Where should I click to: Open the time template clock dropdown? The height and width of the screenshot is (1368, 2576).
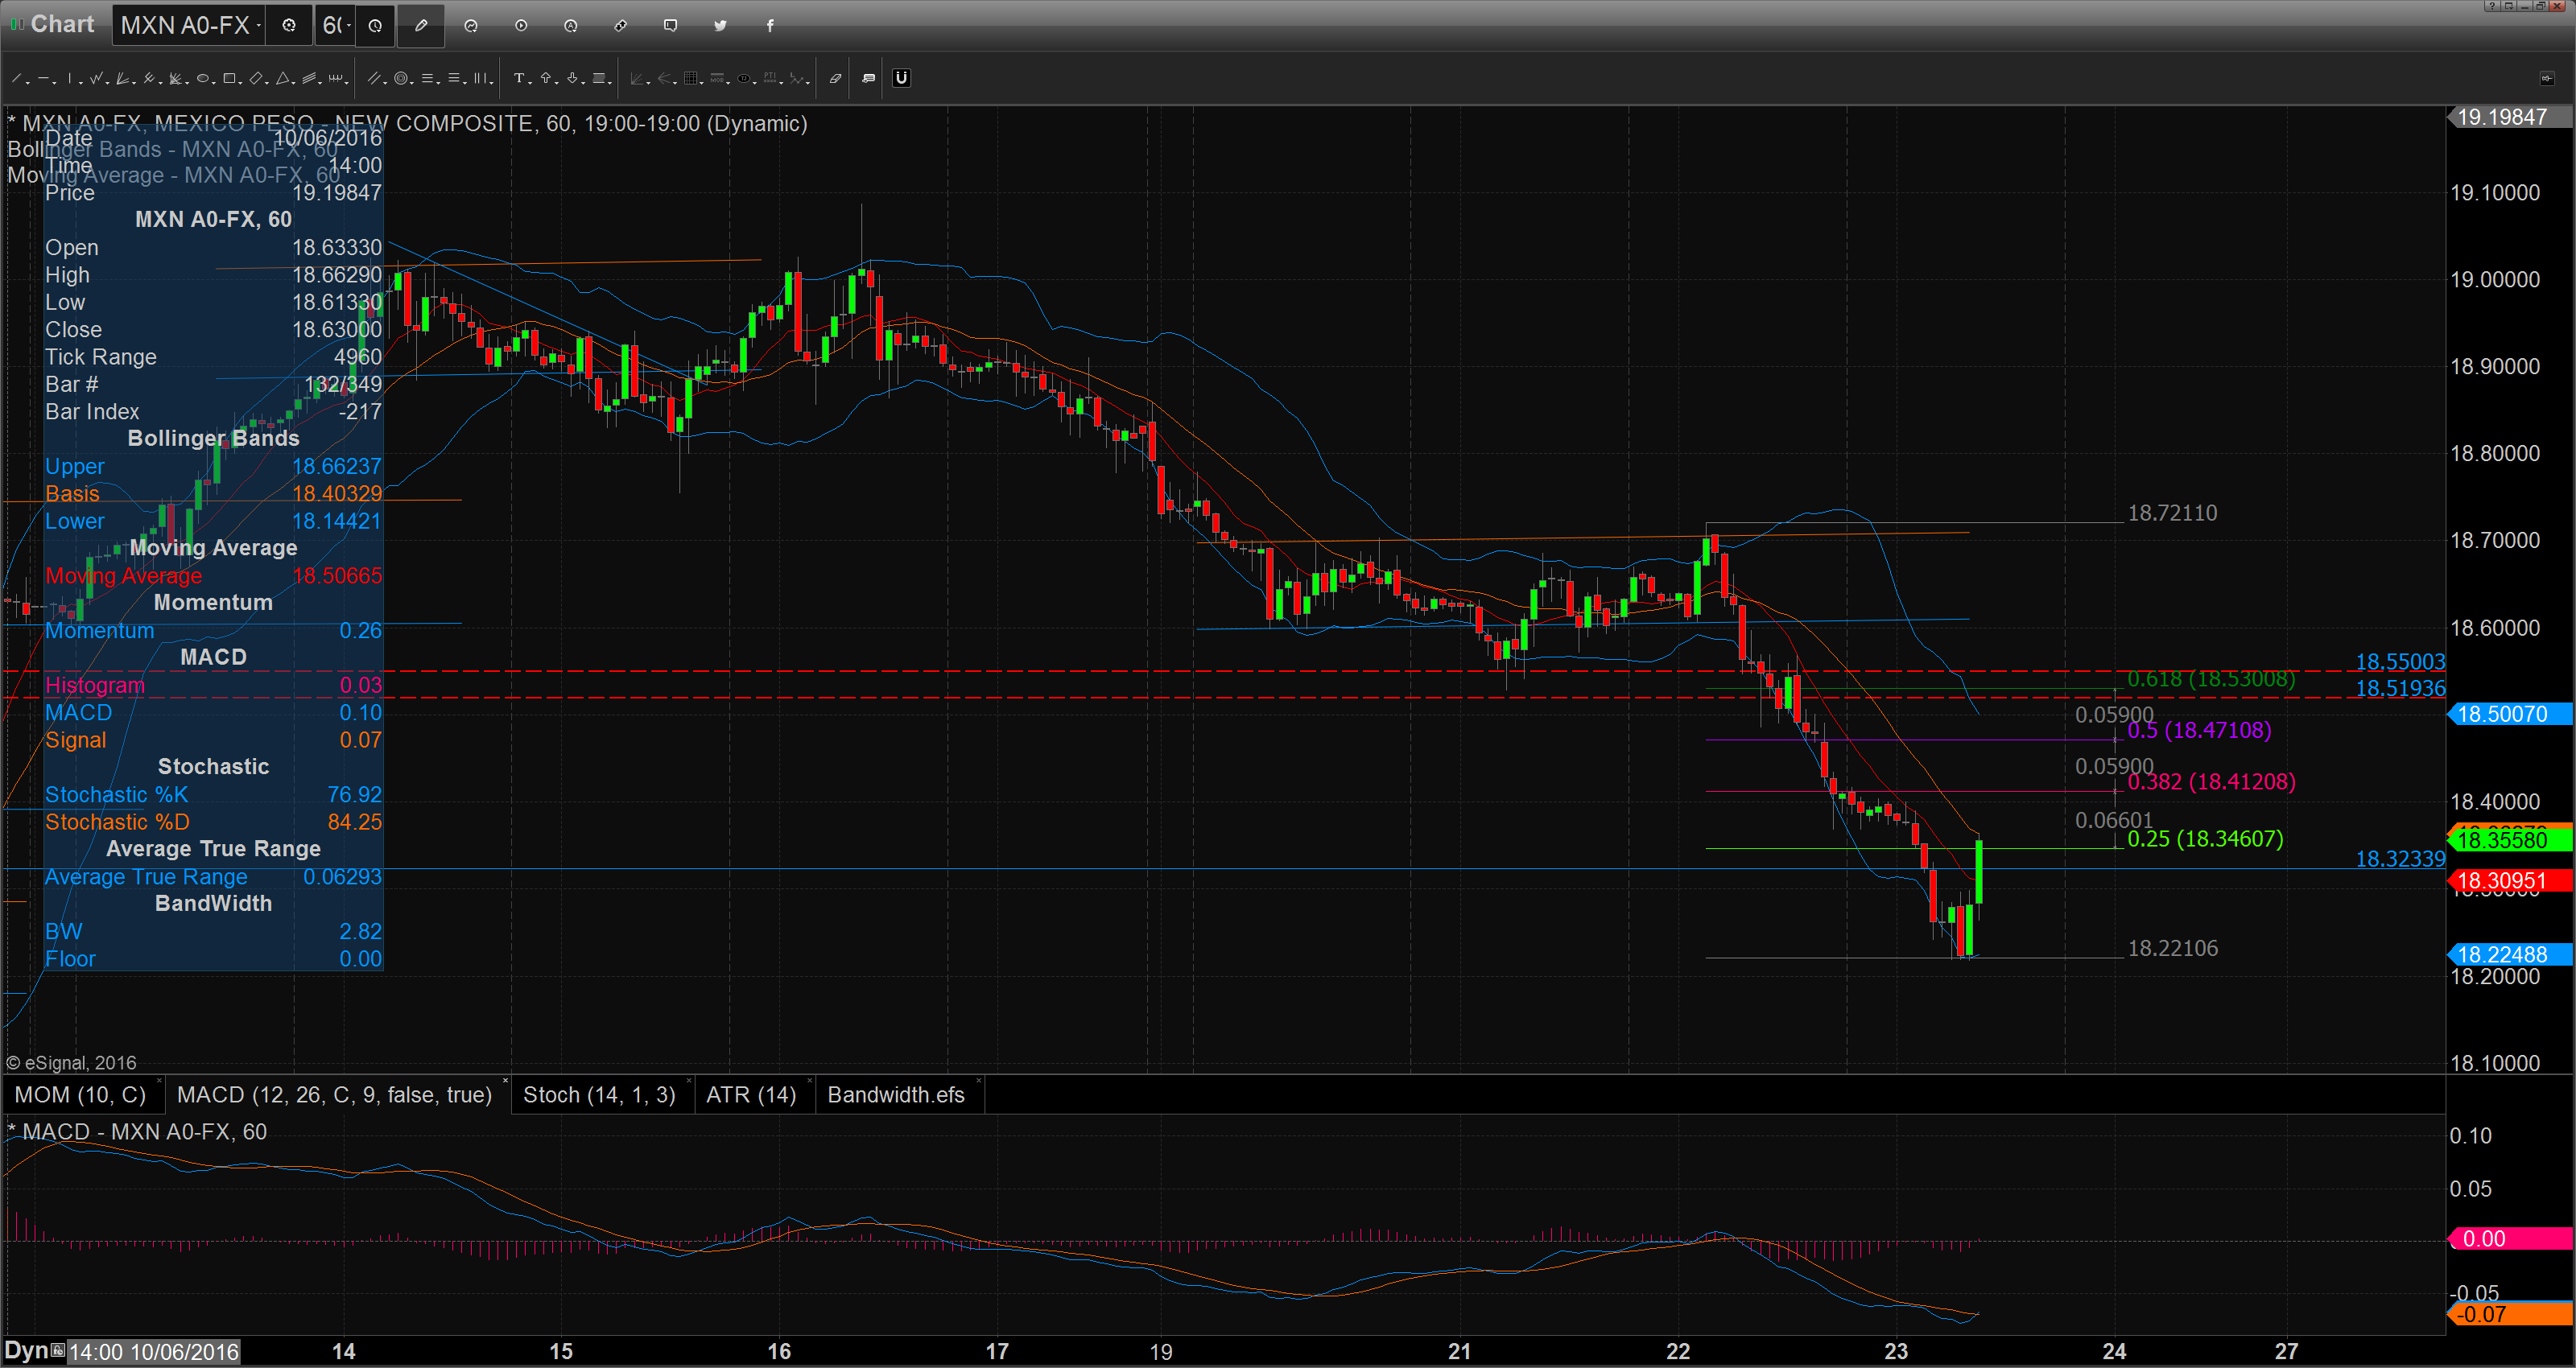click(375, 25)
